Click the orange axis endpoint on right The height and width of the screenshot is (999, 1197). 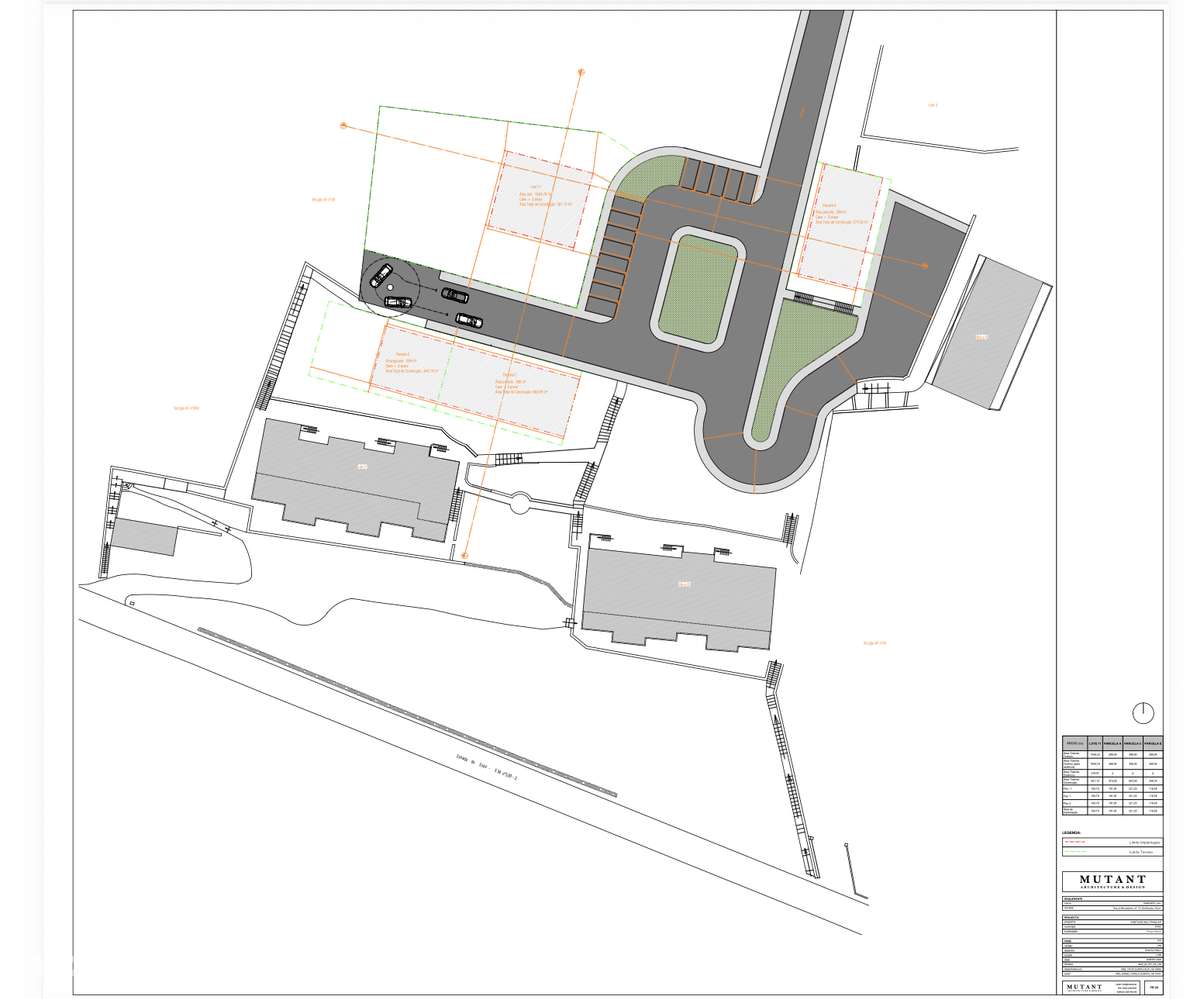tap(924, 266)
